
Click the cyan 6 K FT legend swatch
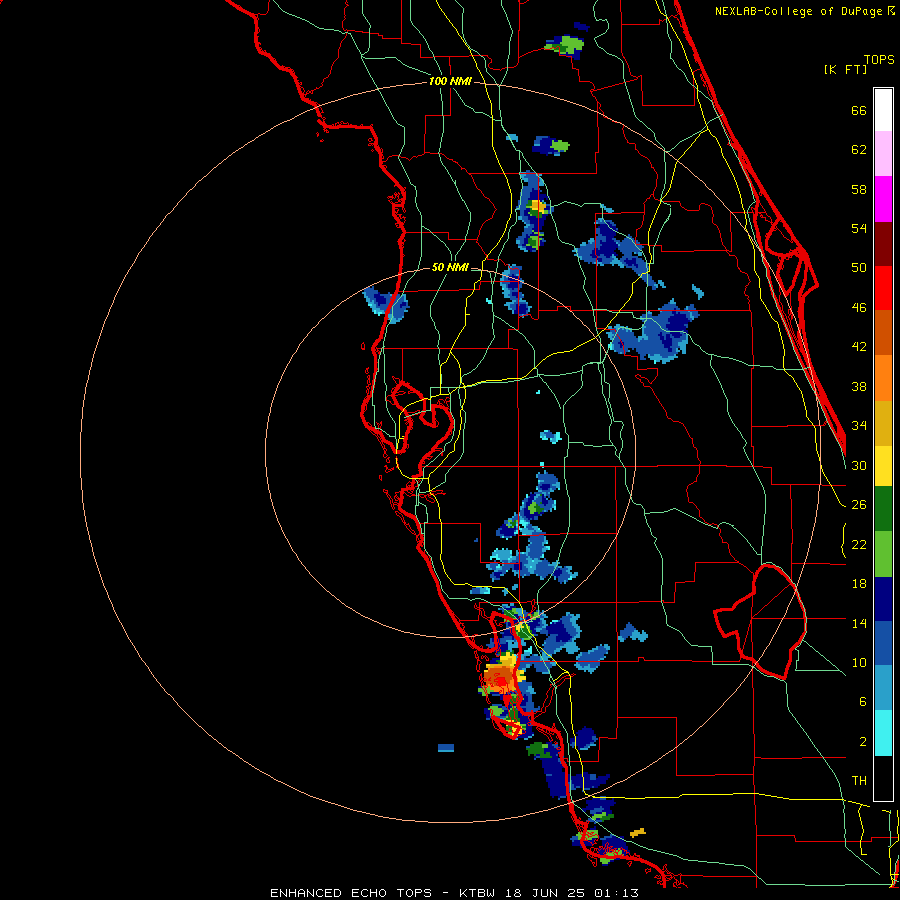tap(883, 733)
